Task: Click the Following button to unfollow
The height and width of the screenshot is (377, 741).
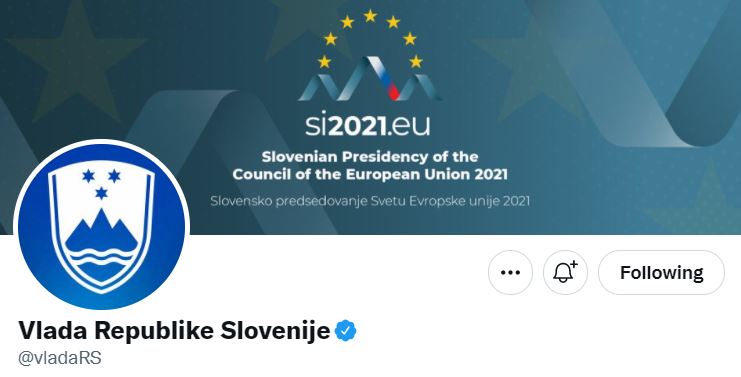Action: click(661, 273)
